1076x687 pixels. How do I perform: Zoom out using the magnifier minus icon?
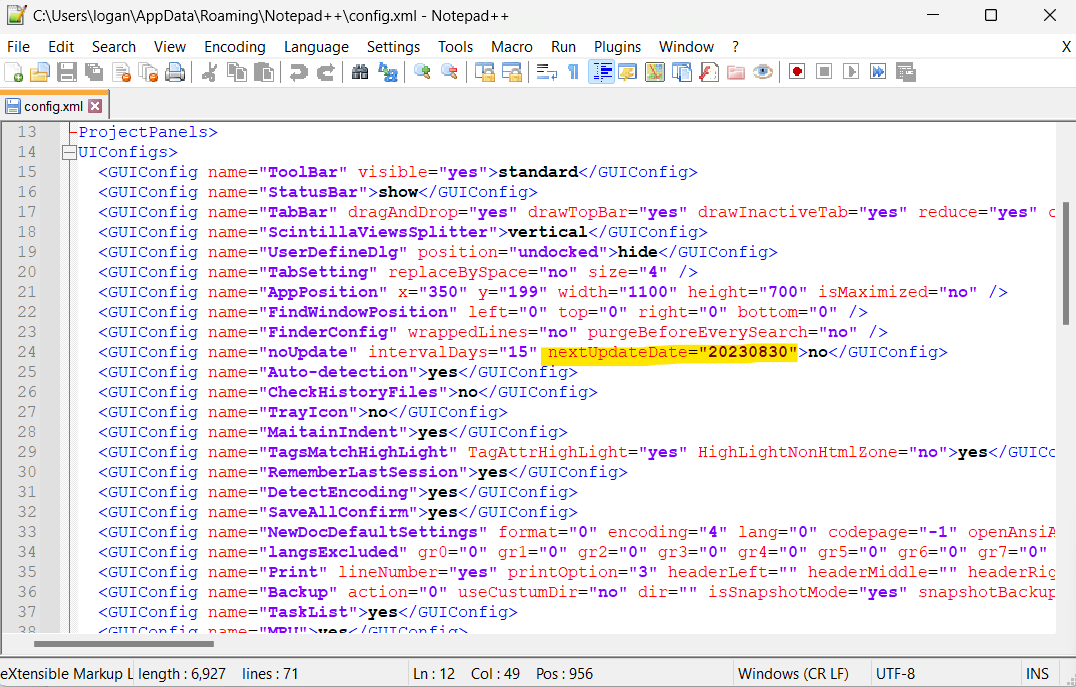(x=449, y=72)
